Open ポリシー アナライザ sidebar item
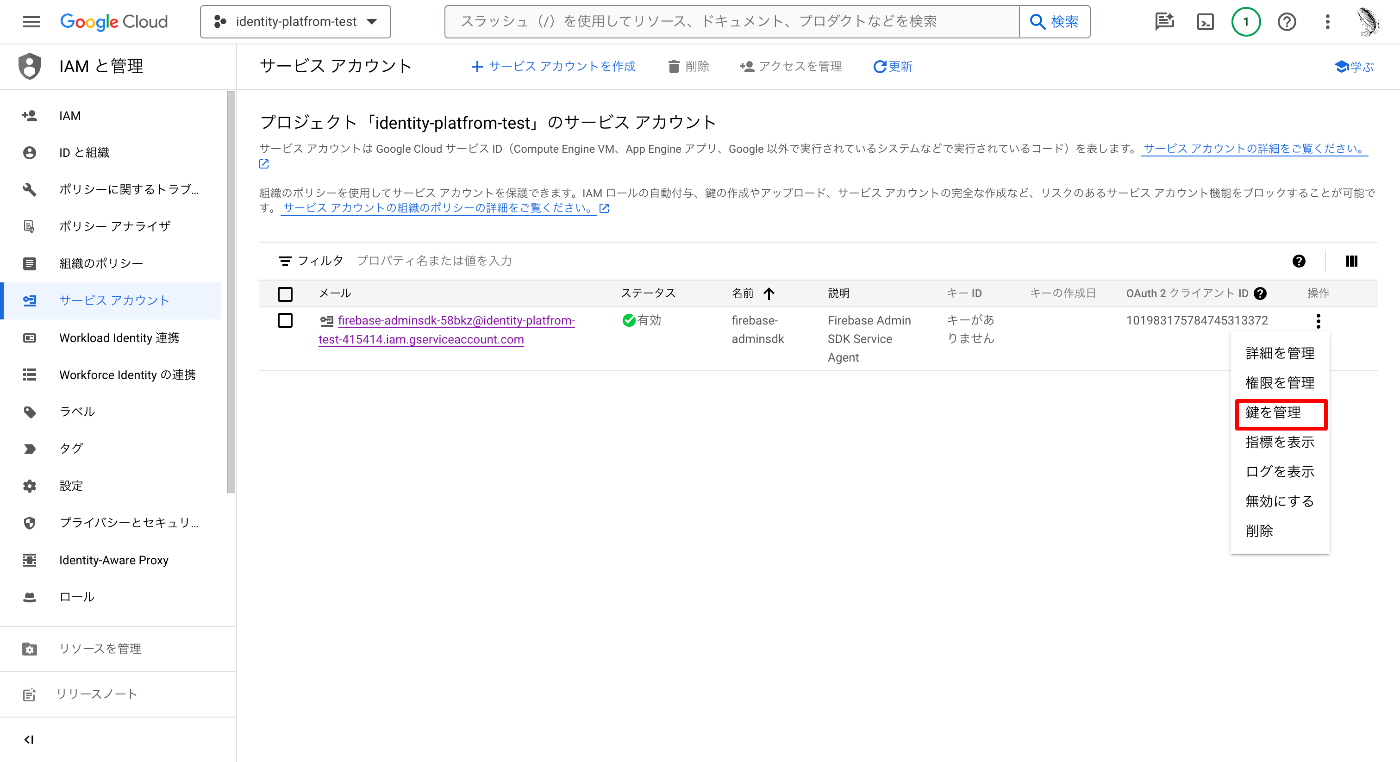The width and height of the screenshot is (1400, 762). (110, 227)
